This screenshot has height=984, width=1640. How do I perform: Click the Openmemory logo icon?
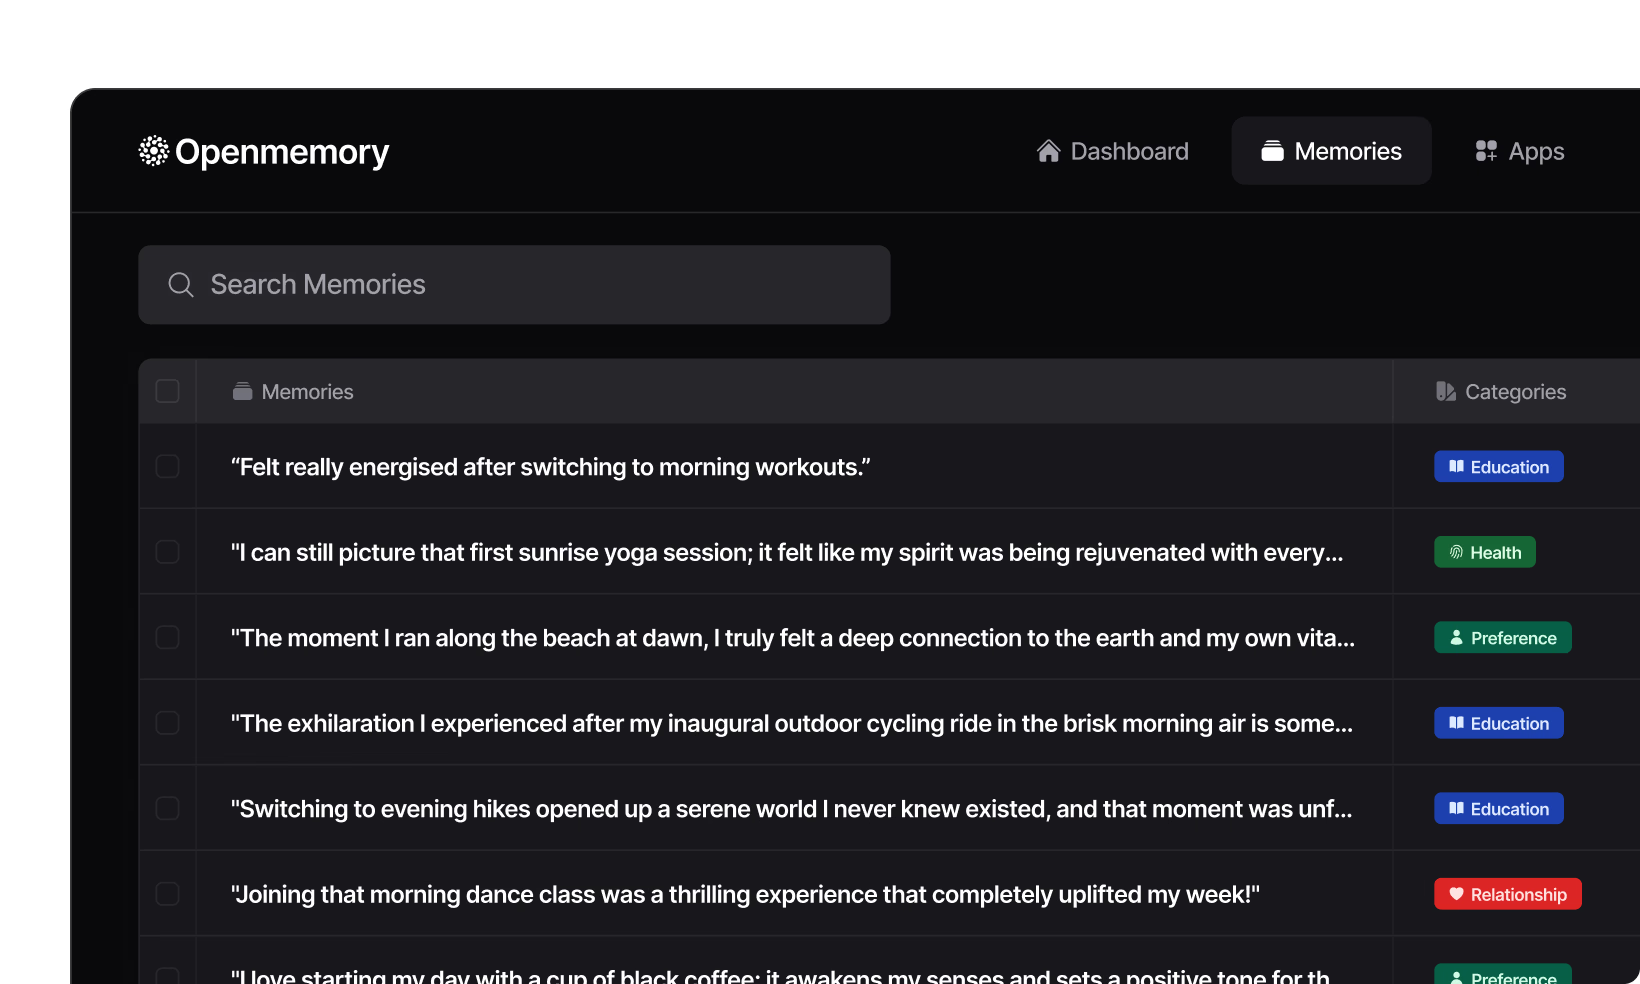coord(154,151)
